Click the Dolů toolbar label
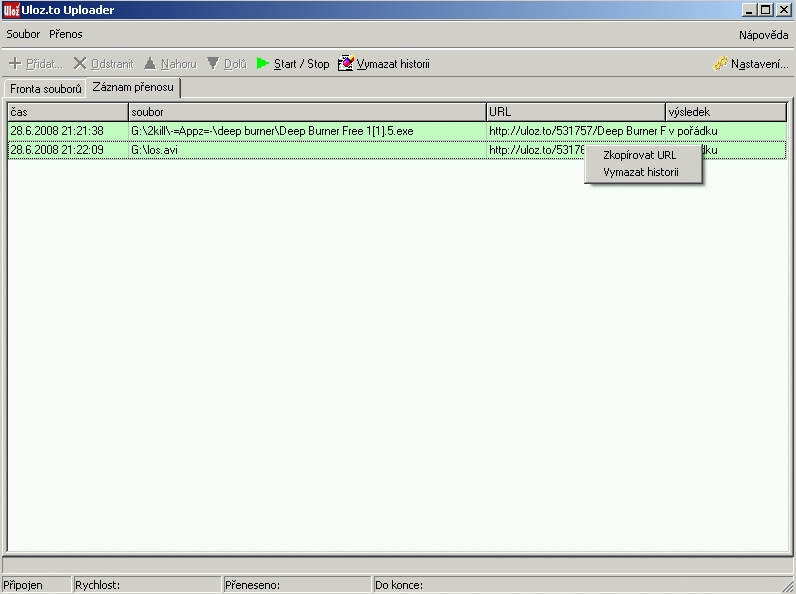 (x=235, y=64)
